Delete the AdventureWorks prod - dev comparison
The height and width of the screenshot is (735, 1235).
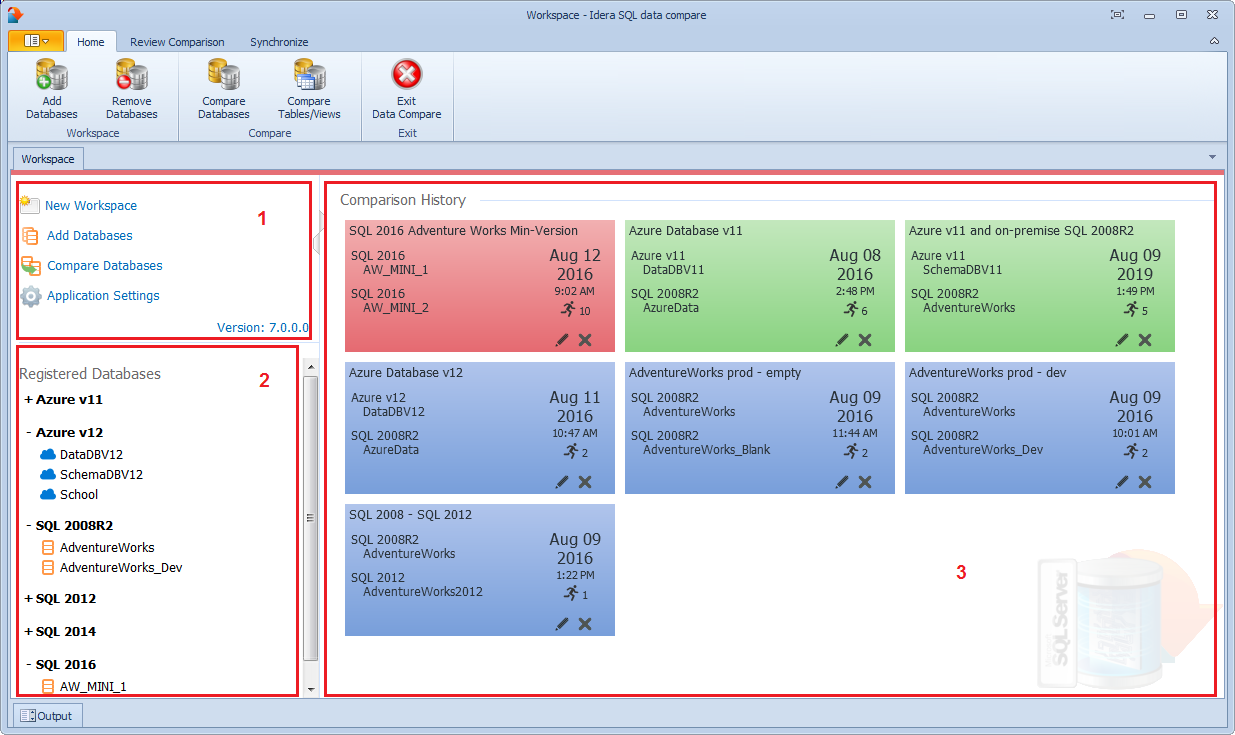click(1145, 482)
